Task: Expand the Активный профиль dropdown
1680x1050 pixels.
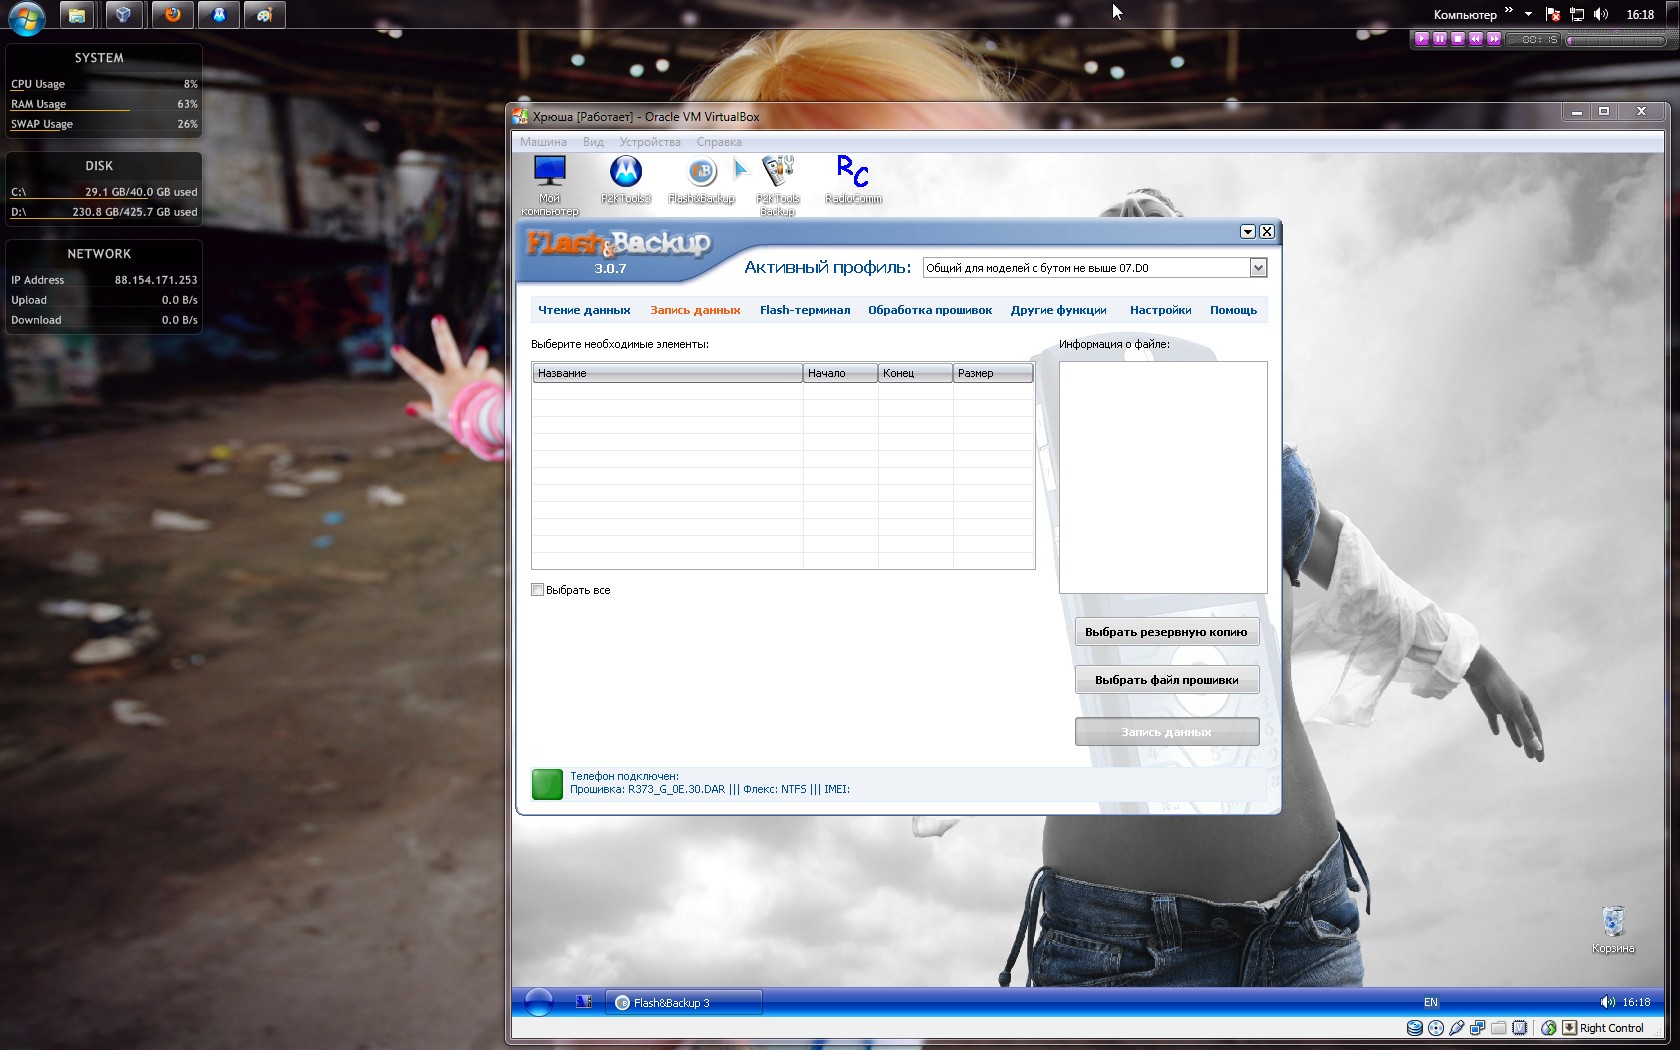Action: click(x=1258, y=268)
